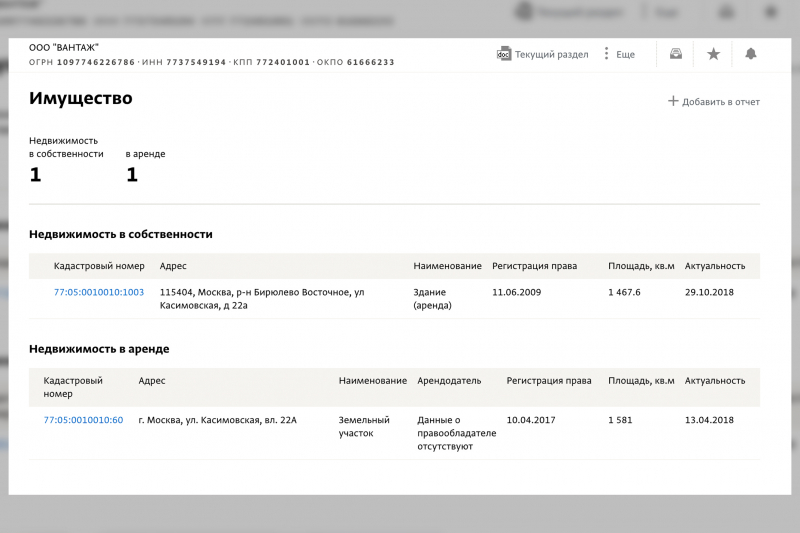This screenshot has width=800, height=533.
Task: Click registration date 10.04.2017
Action: (531, 420)
